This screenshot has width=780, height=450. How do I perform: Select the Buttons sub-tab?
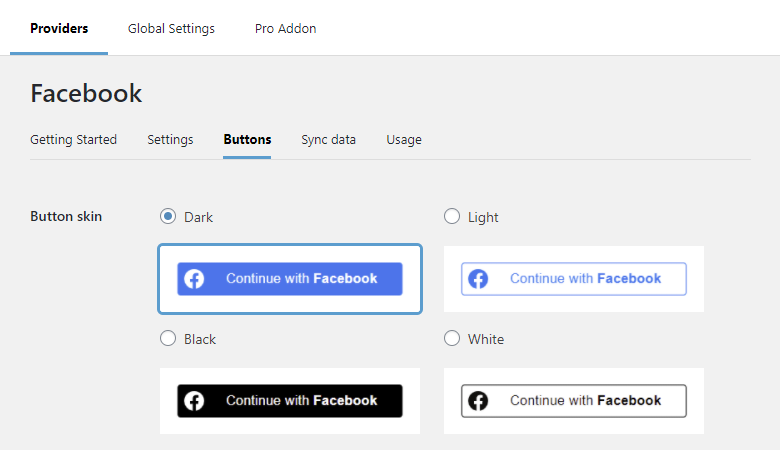pos(247,140)
